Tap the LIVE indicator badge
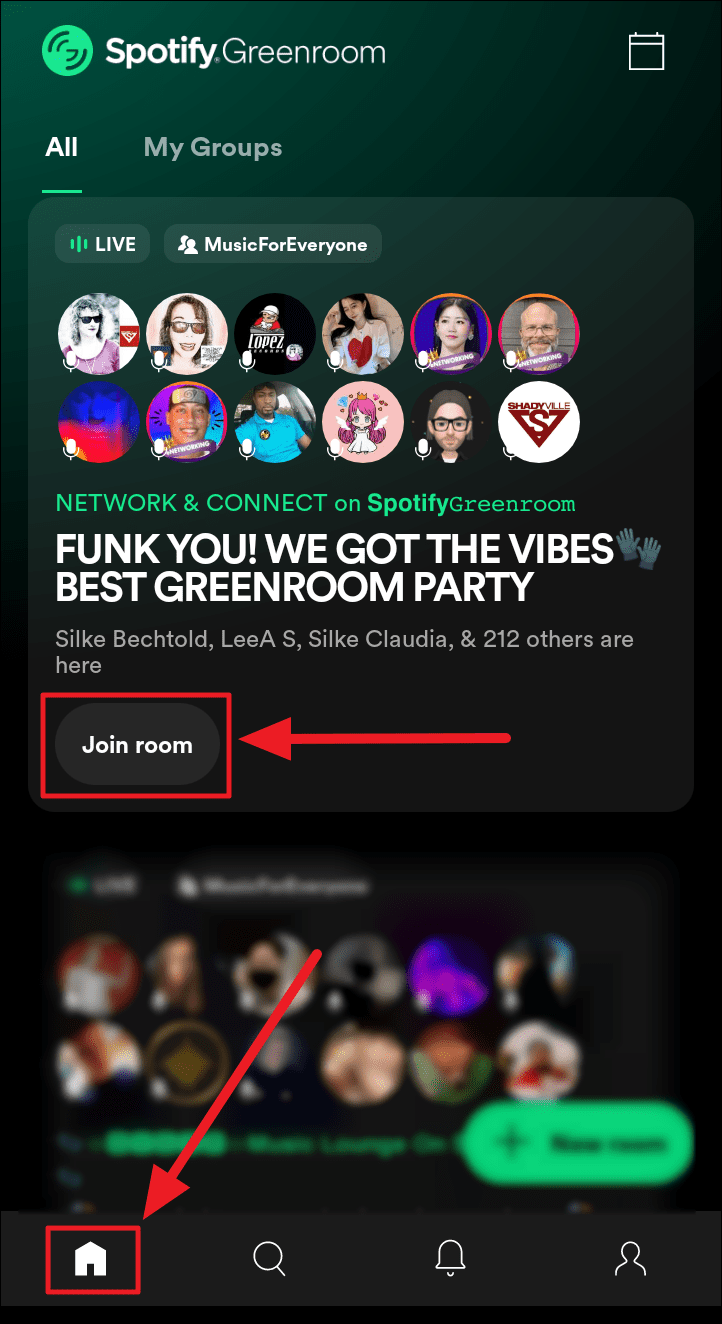Viewport: 722px width, 1324px height. [x=103, y=244]
